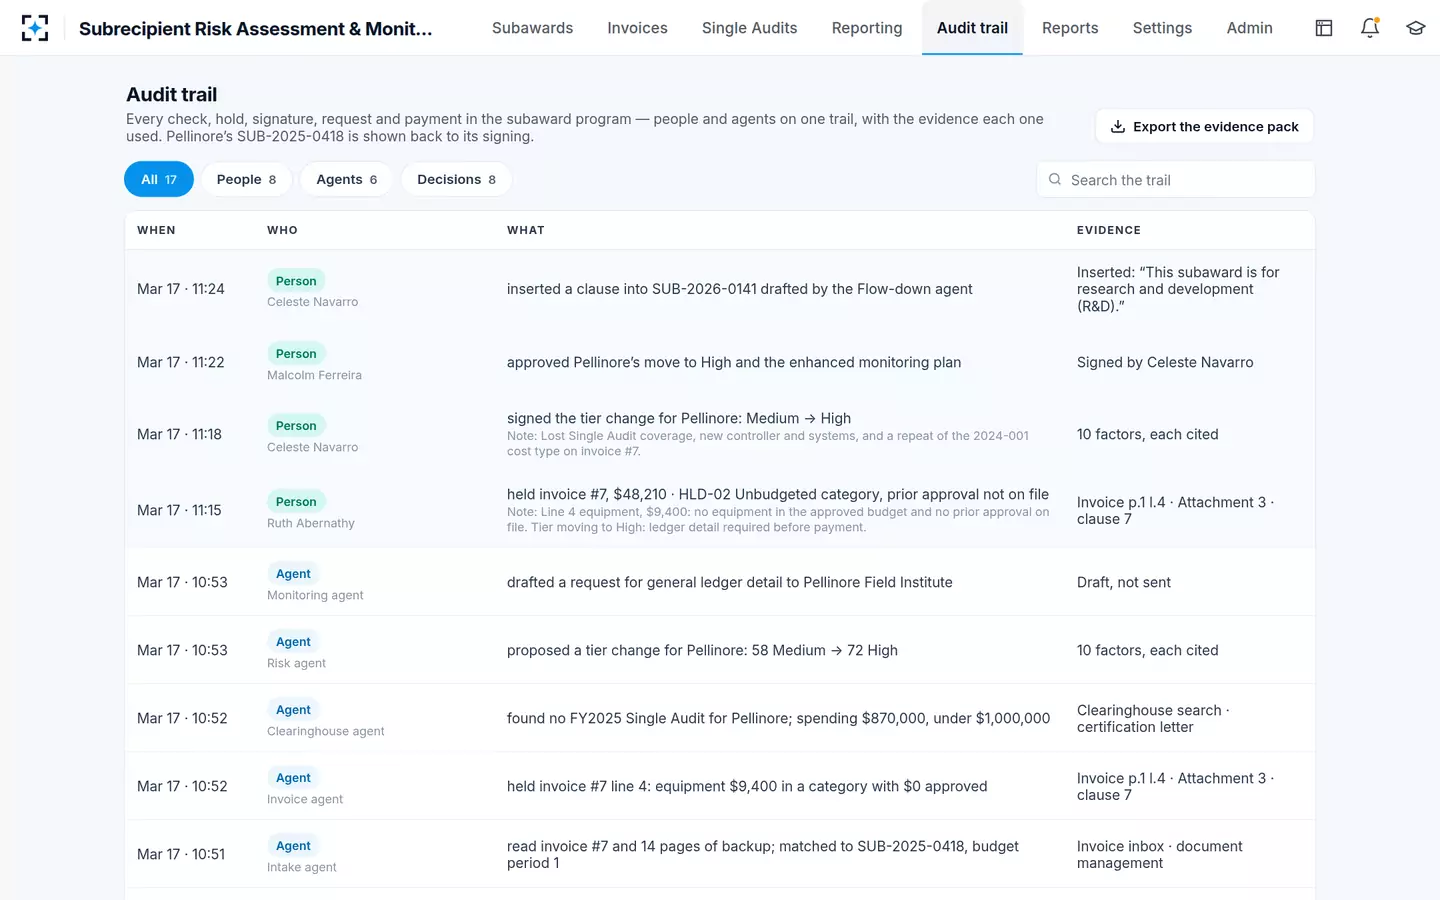Click Agent badge above Risk agent
The image size is (1440, 900).
(x=293, y=641)
